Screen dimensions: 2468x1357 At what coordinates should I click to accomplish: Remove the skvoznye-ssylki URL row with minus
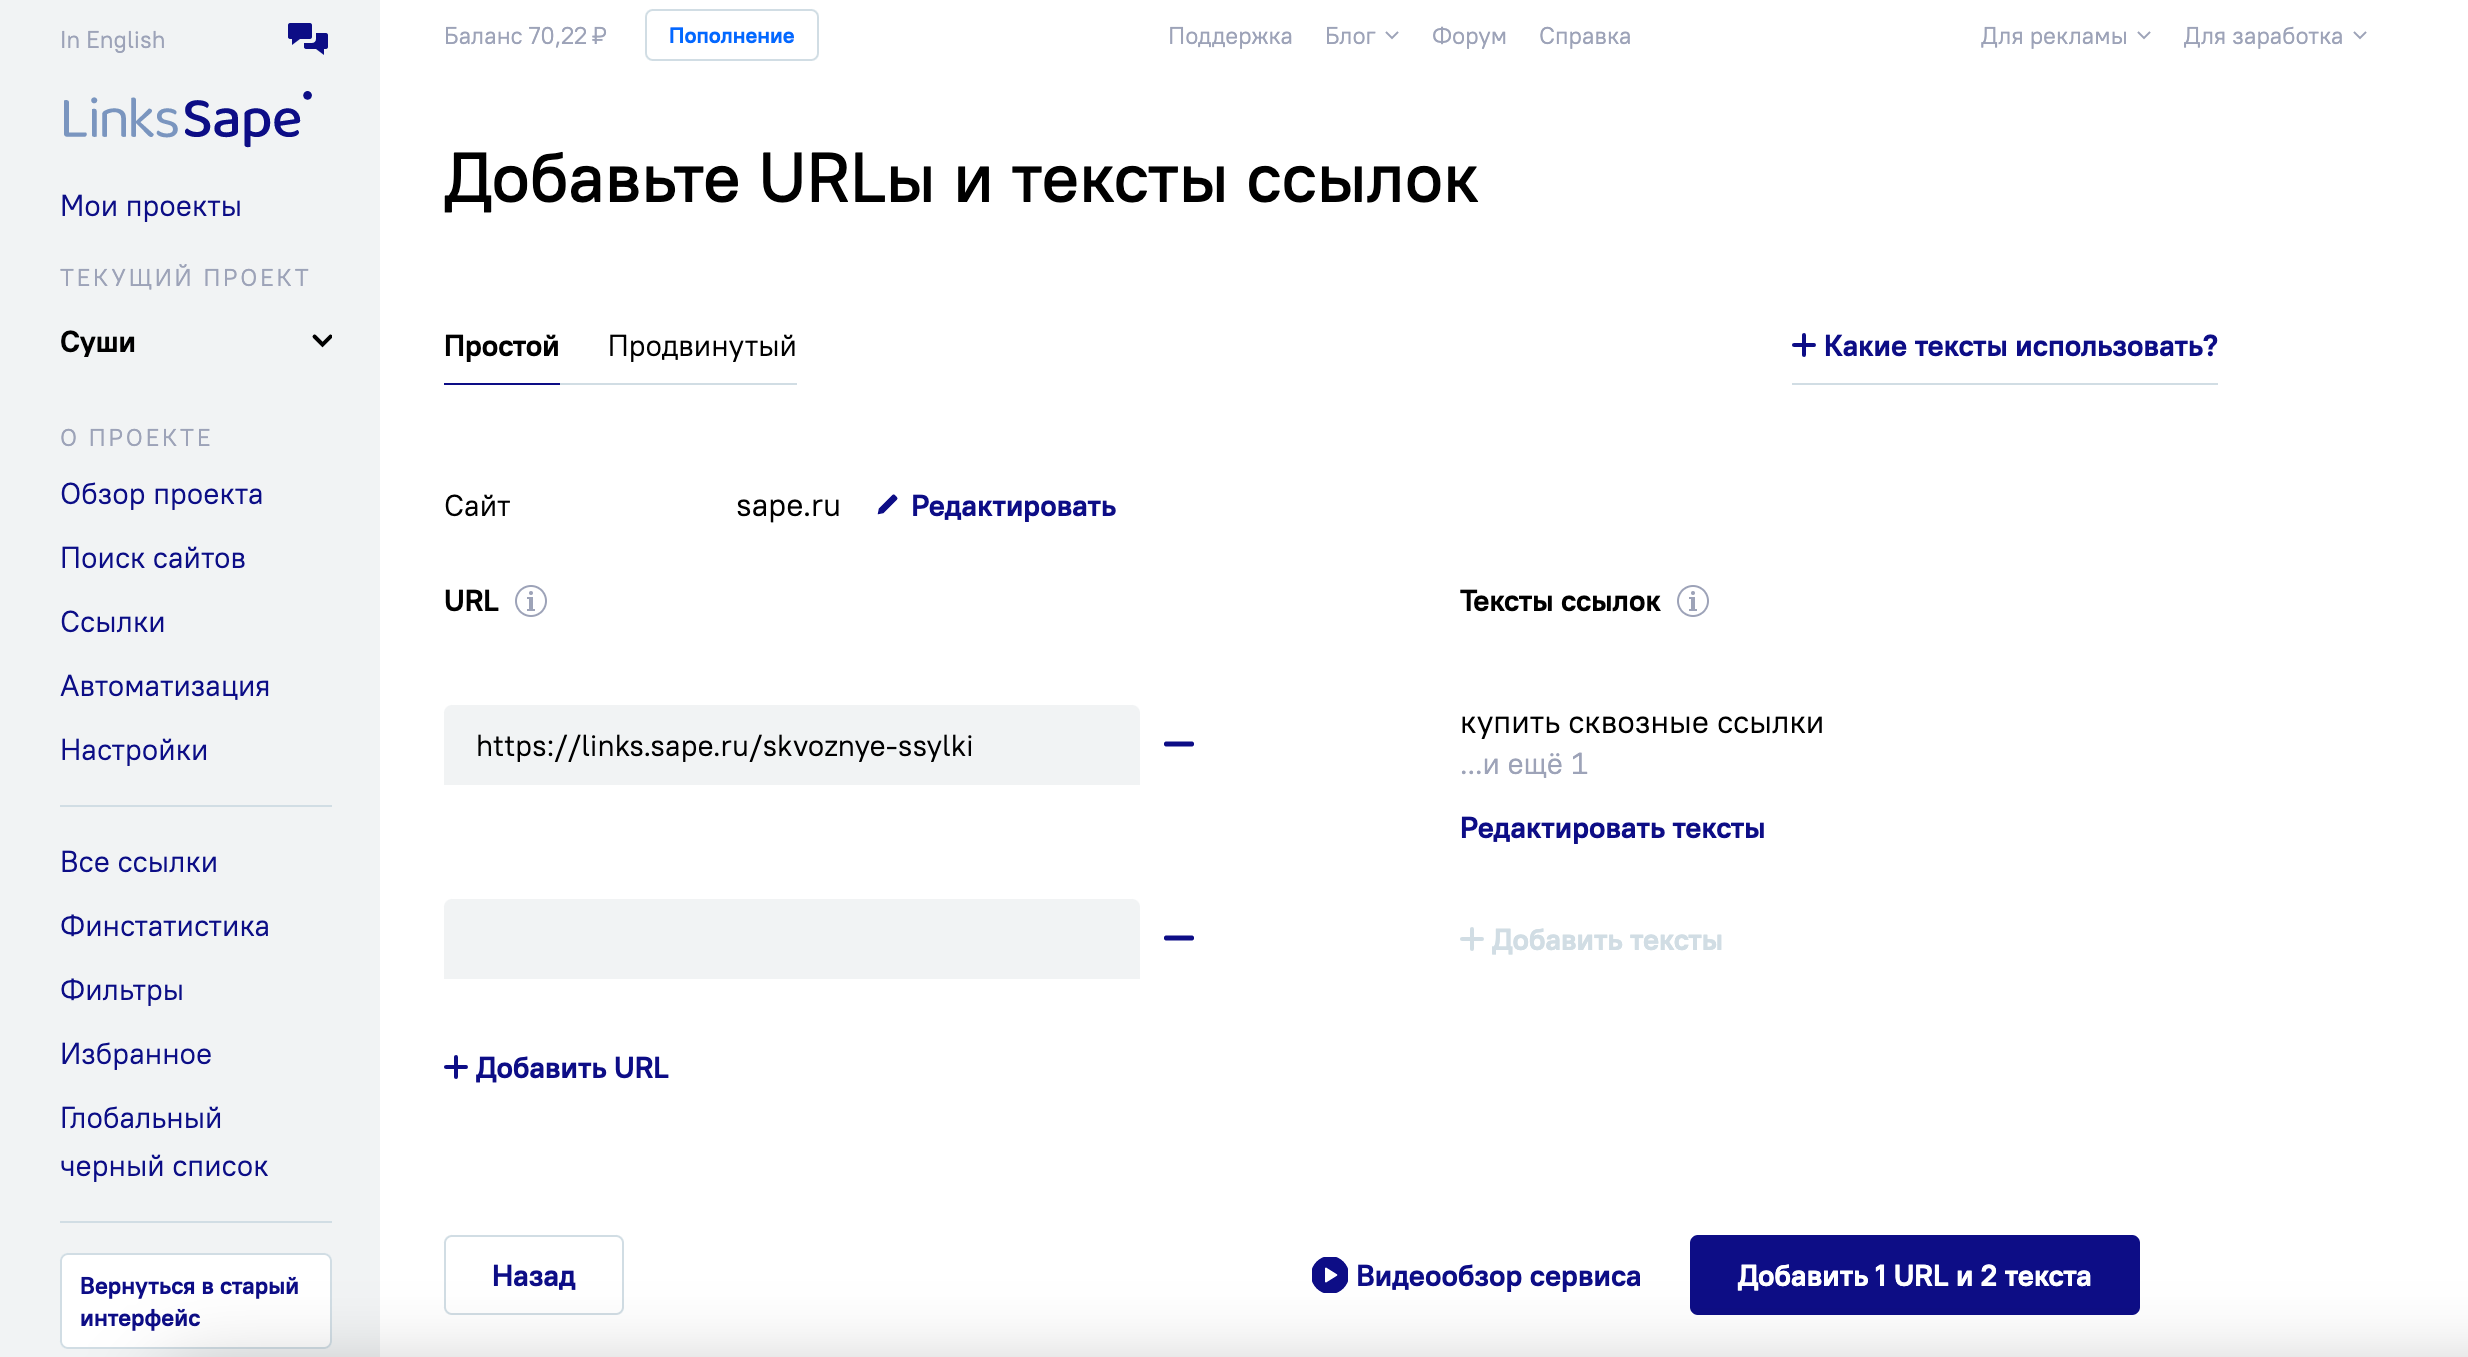point(1179,744)
